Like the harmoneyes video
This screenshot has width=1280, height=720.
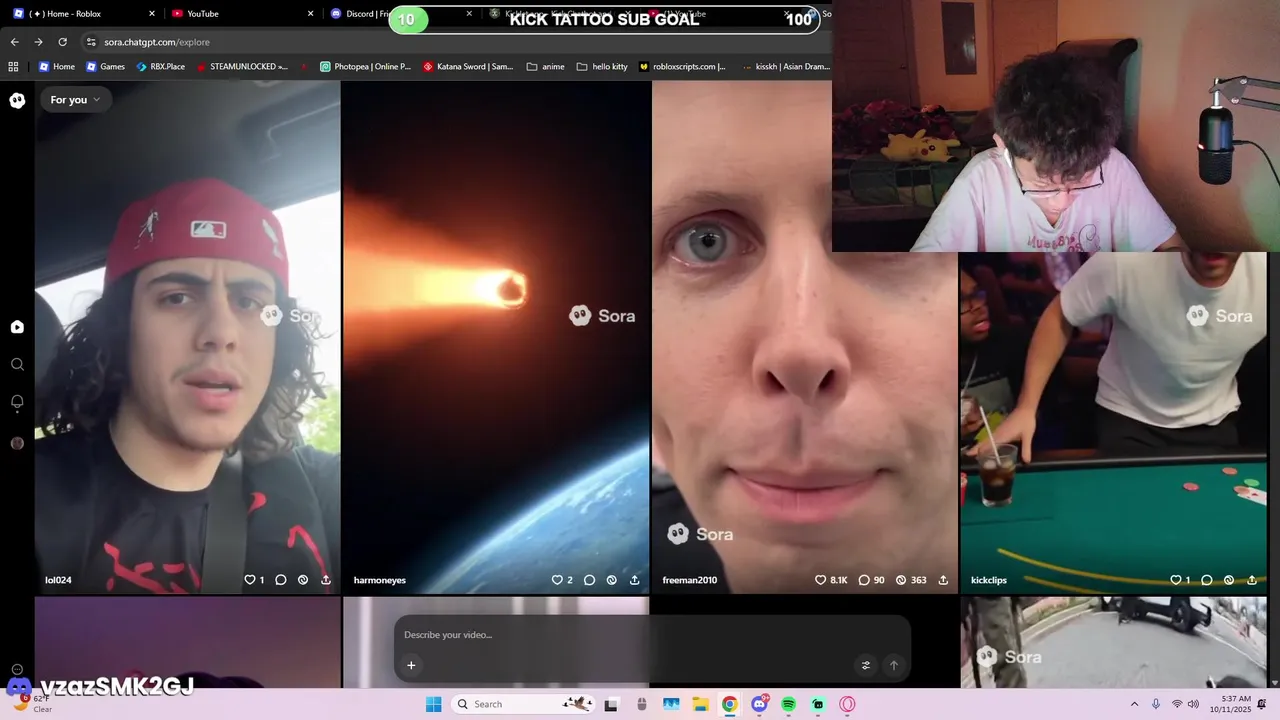(558, 580)
